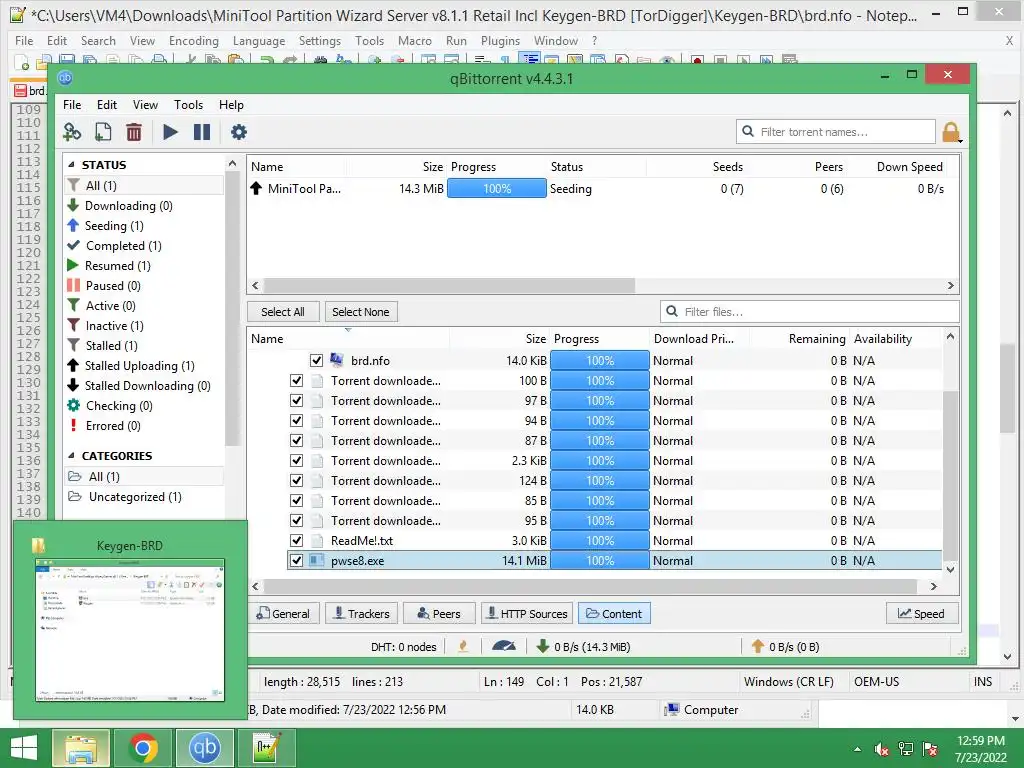Open Chrome from the taskbar
The image size is (1024, 768).
click(x=143, y=748)
